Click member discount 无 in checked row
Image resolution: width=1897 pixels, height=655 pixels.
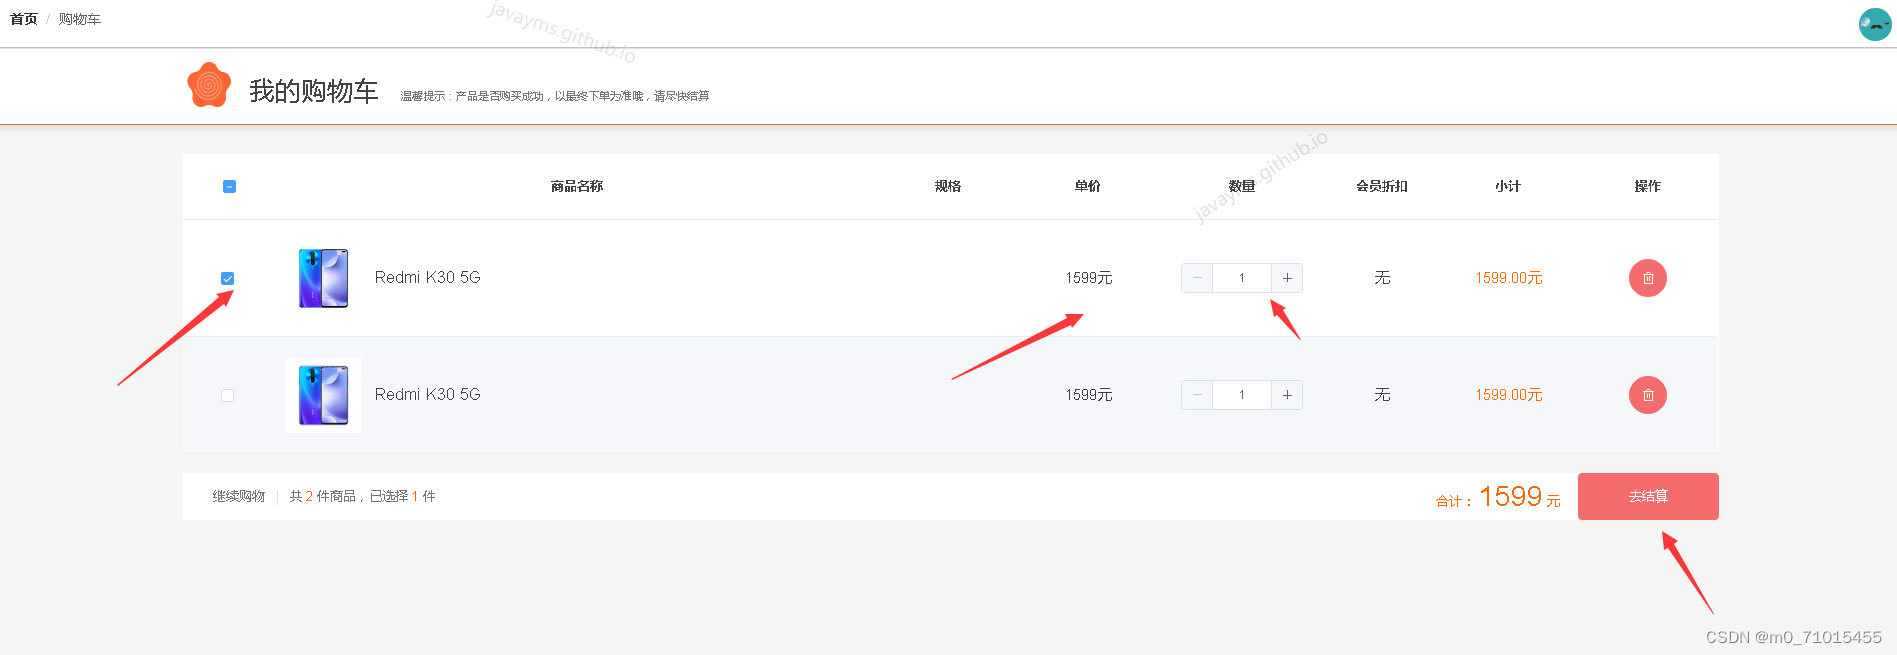coord(1382,277)
